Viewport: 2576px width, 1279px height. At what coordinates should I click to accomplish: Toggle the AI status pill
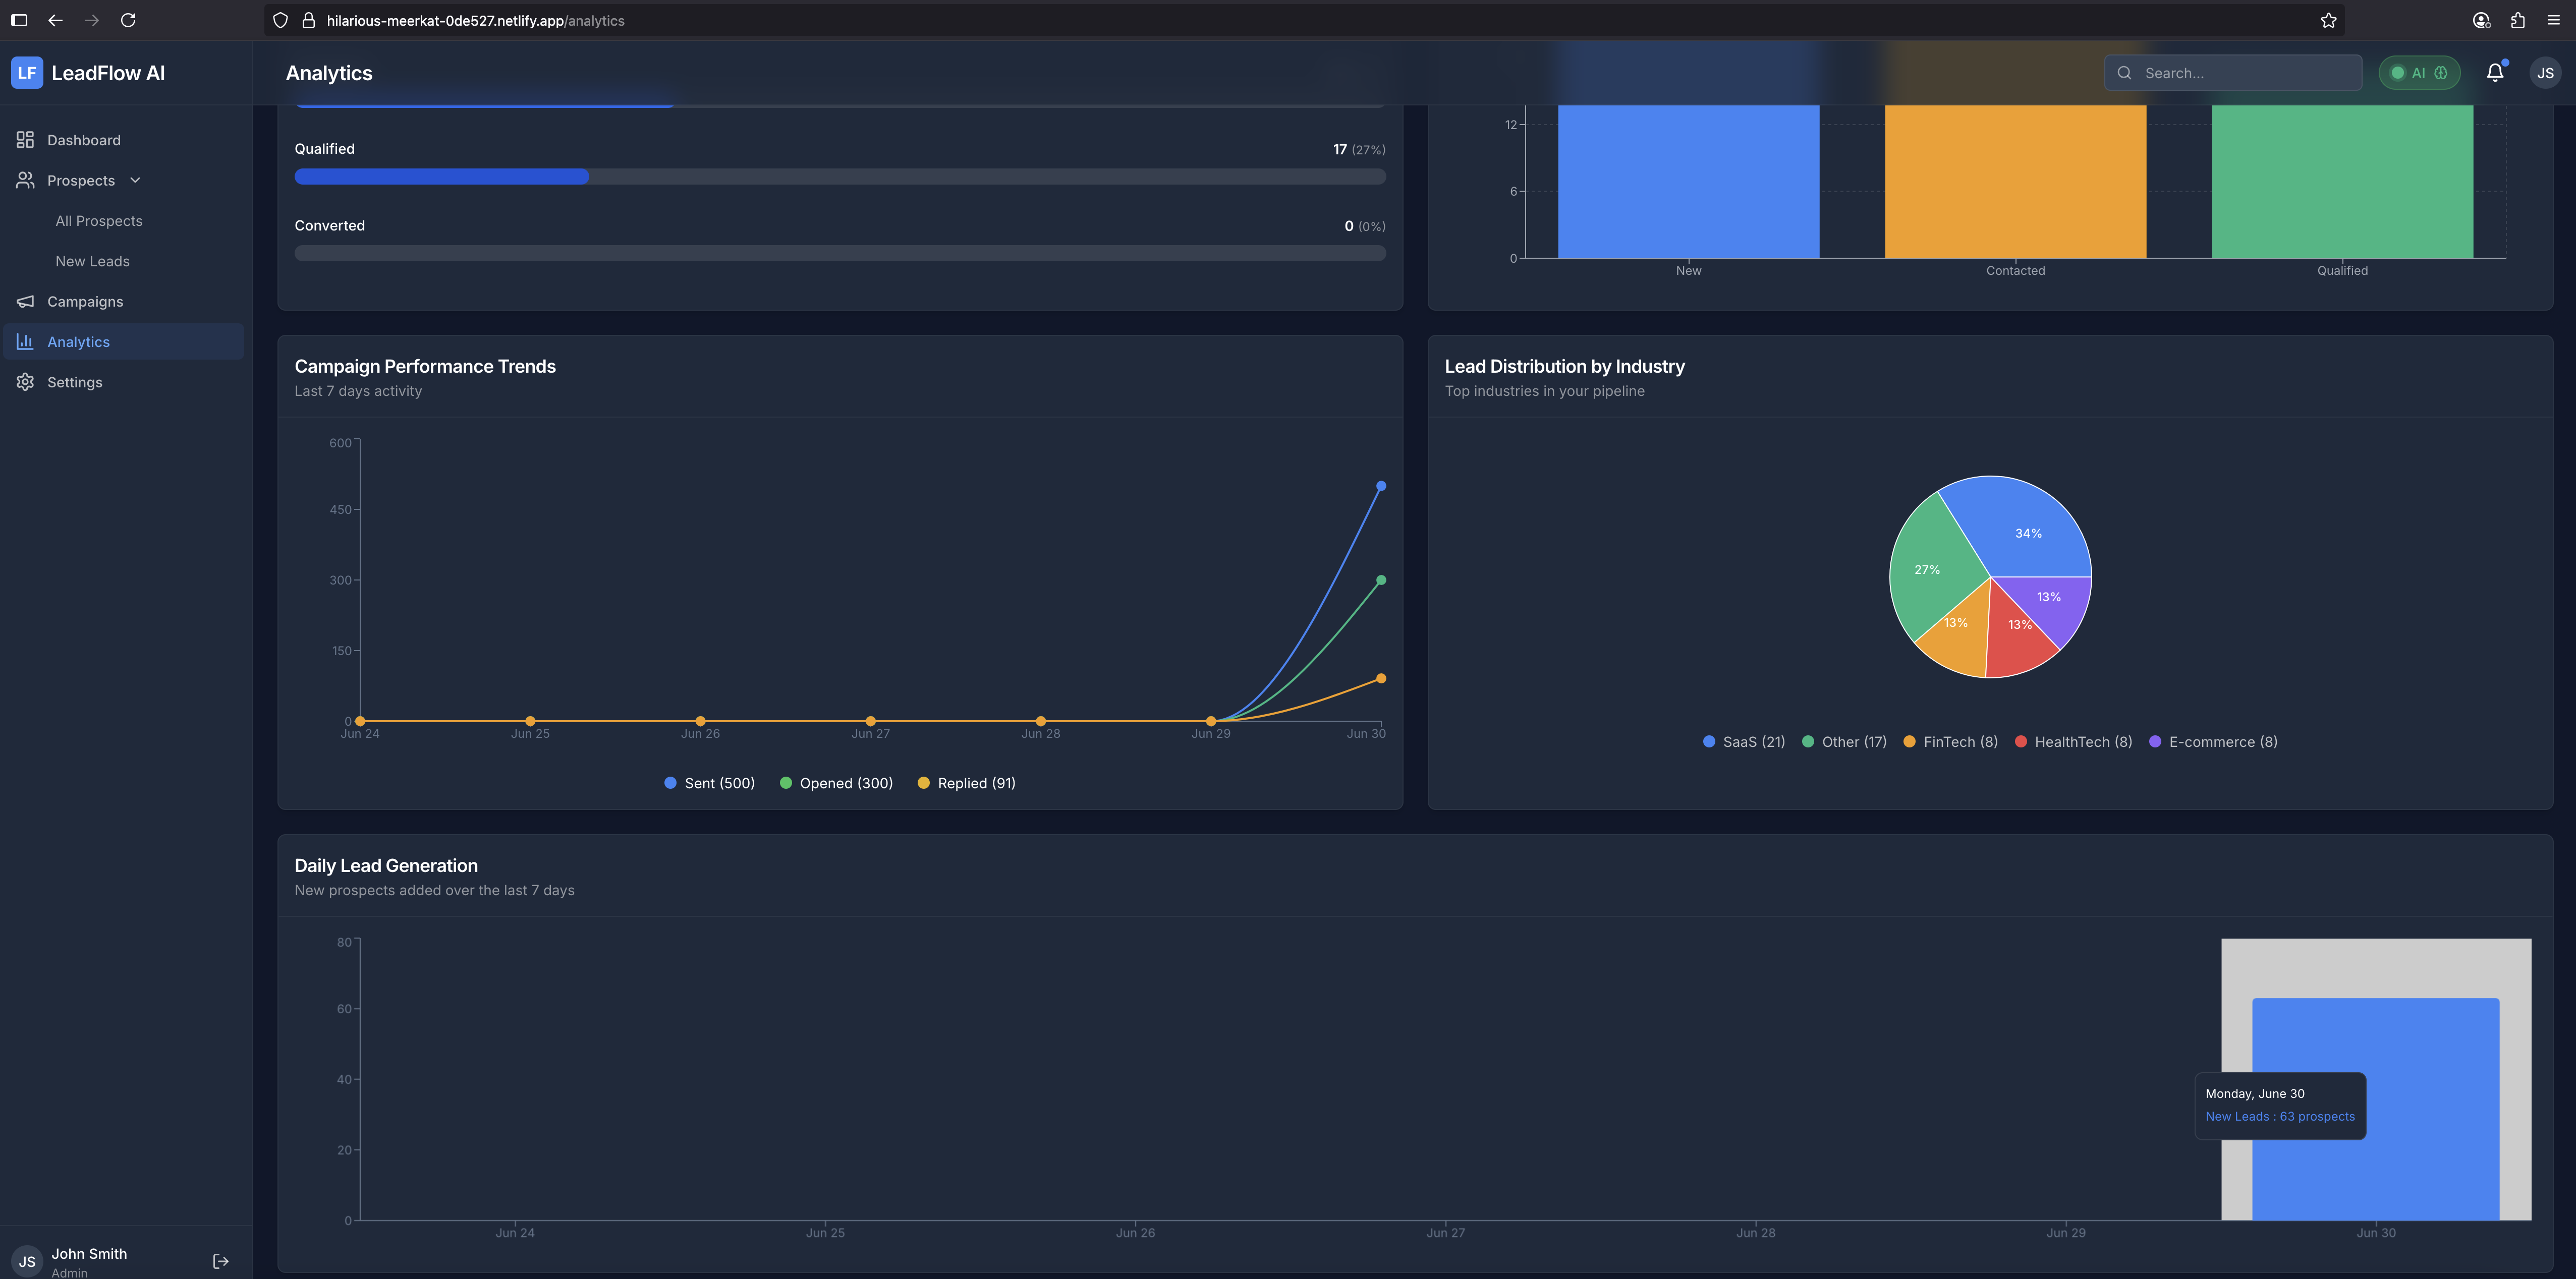(2418, 73)
